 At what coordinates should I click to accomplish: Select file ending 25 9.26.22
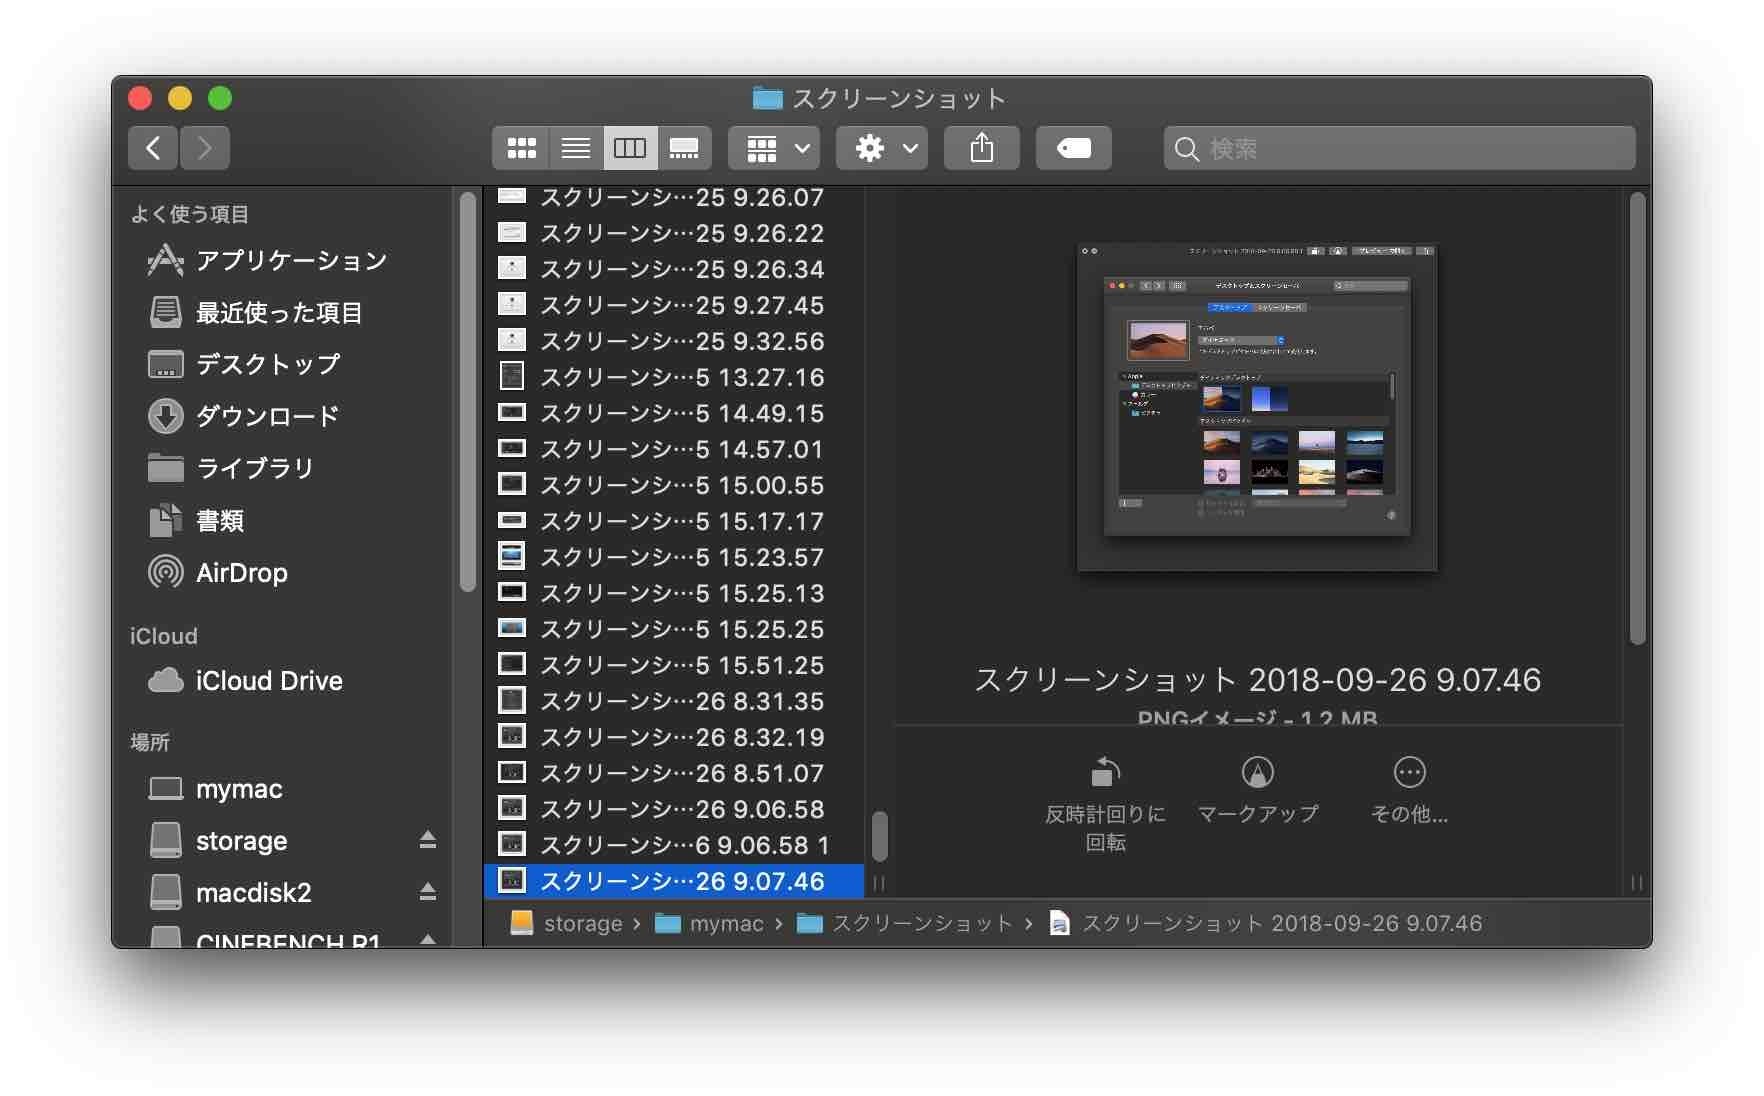click(674, 233)
